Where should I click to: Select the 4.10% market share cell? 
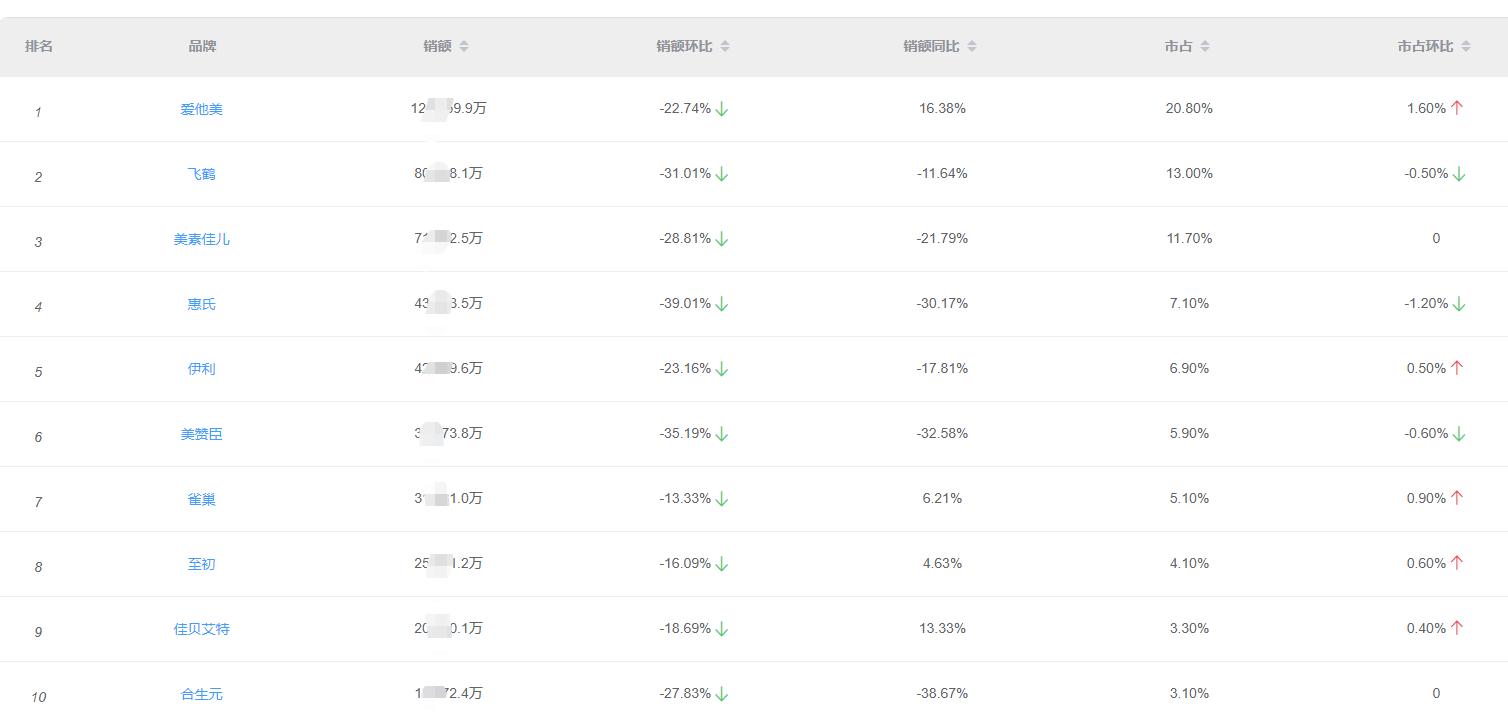tap(1189, 563)
